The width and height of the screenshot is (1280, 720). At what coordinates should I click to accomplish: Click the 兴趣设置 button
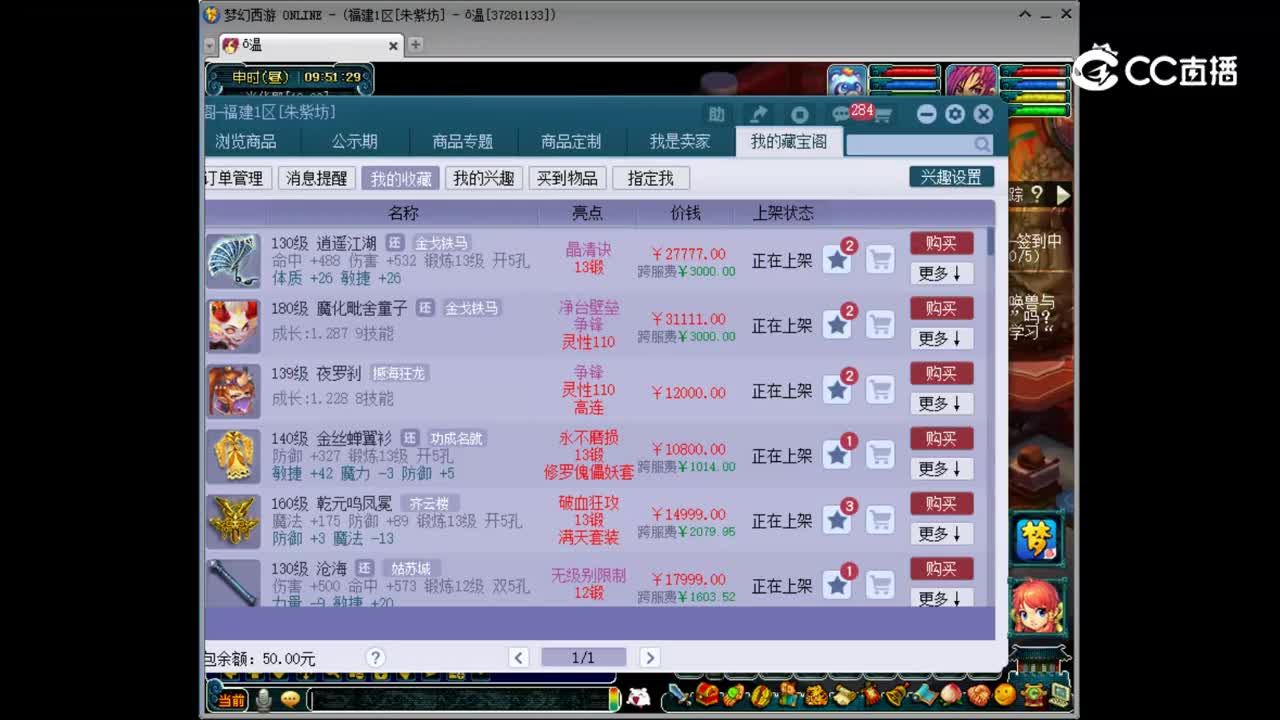951,177
